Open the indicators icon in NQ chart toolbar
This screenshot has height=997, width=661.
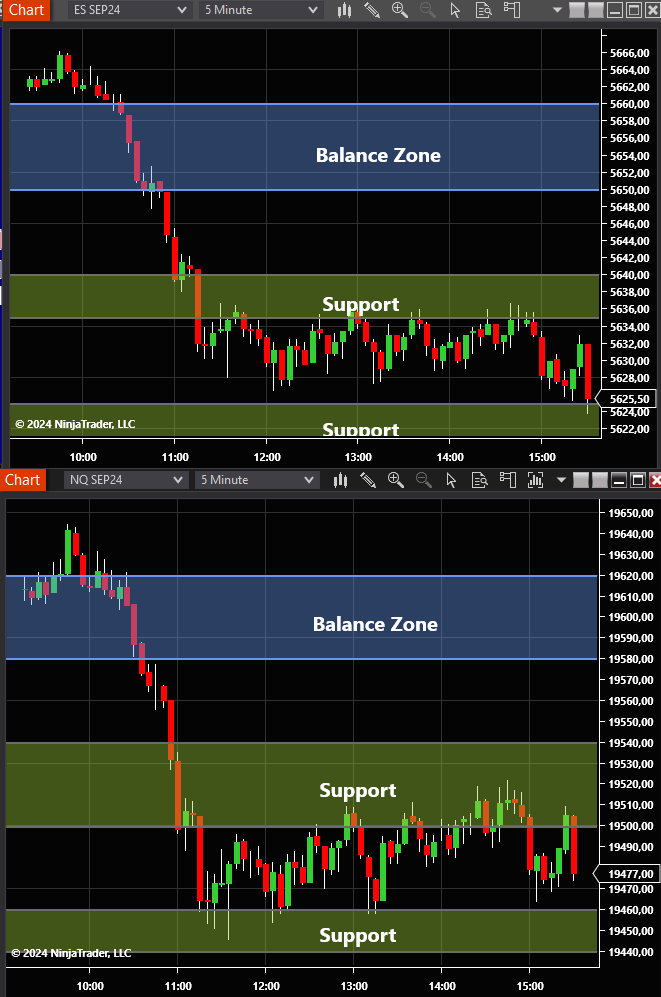pyautogui.click(x=536, y=480)
